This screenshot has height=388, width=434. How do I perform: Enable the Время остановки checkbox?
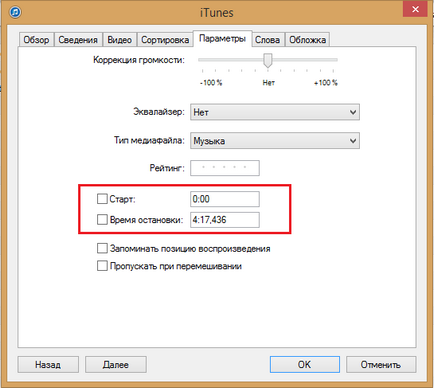click(102, 220)
